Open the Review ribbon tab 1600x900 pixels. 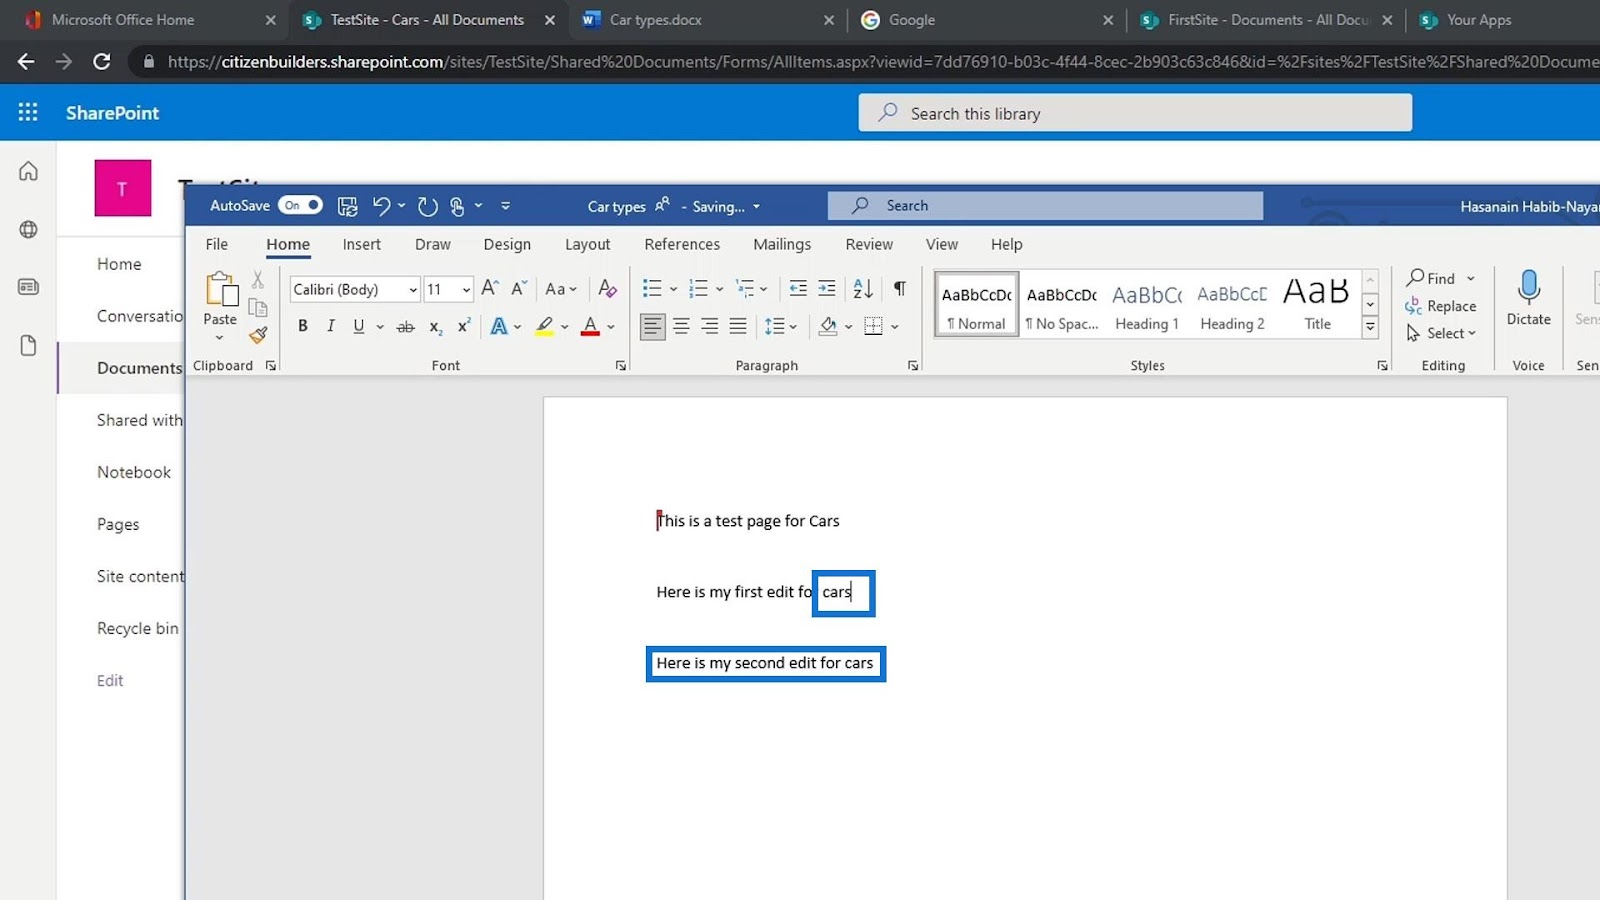click(x=869, y=244)
